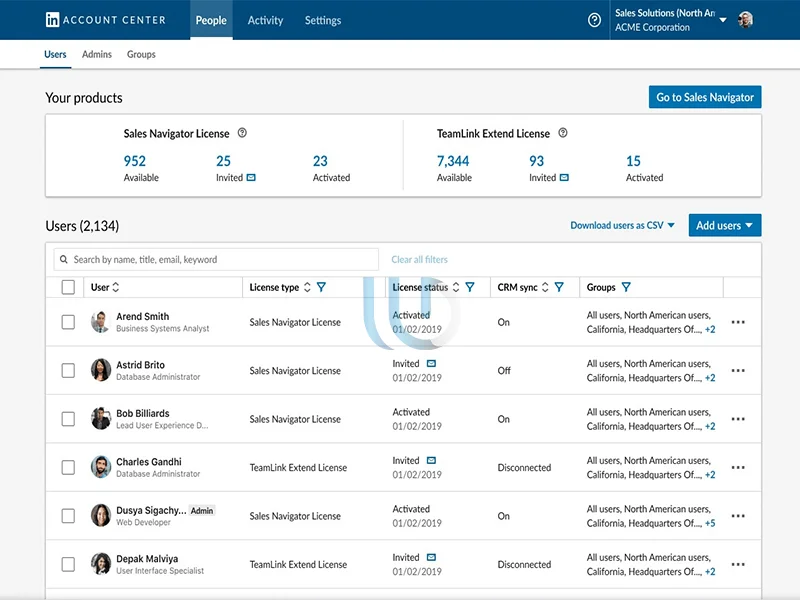Select the Admins sub-tab
800x600 pixels.
(x=97, y=54)
